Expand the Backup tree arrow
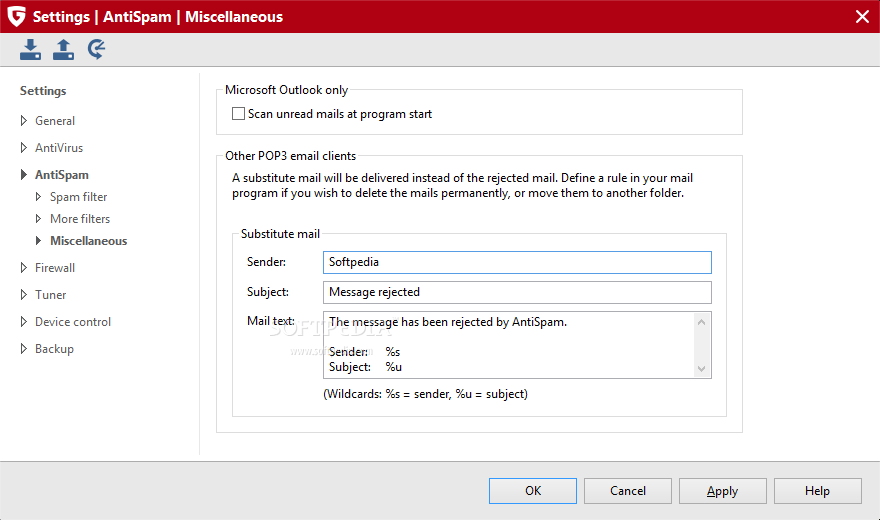The height and width of the screenshot is (520, 880). (24, 348)
